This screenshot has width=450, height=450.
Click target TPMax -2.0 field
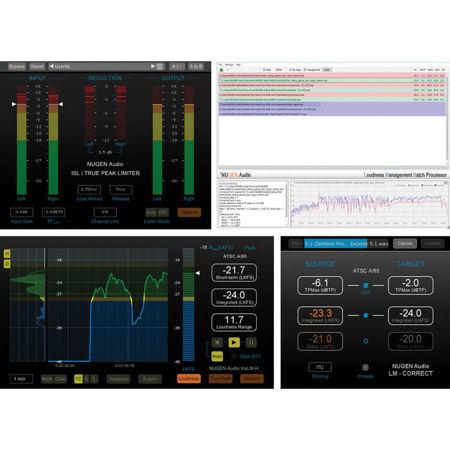pos(411,285)
